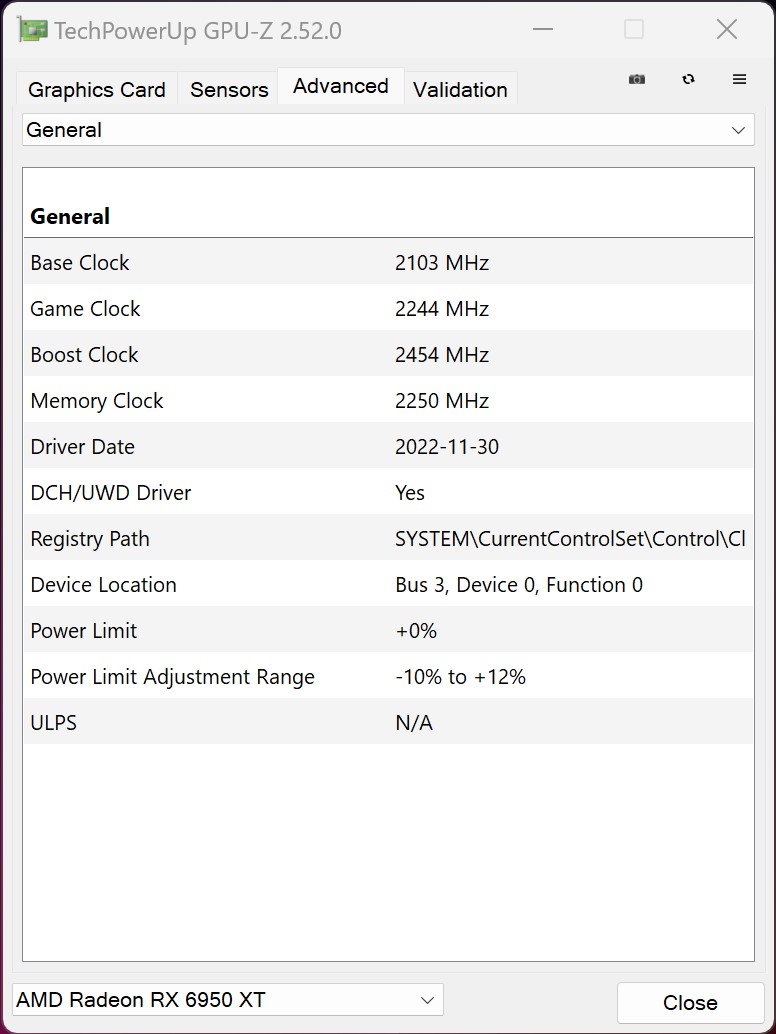Viewport: 776px width, 1034px height.
Task: Select the Advanced tab
Action: (340, 87)
